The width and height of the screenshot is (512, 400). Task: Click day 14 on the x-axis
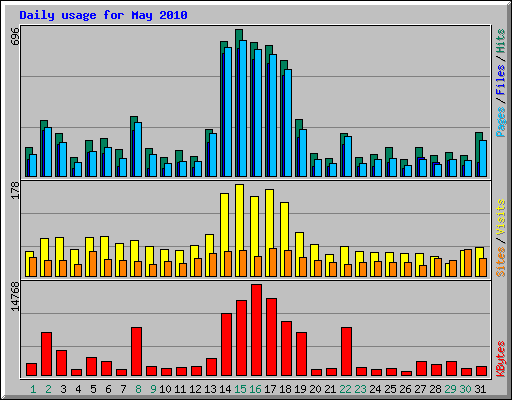225,389
